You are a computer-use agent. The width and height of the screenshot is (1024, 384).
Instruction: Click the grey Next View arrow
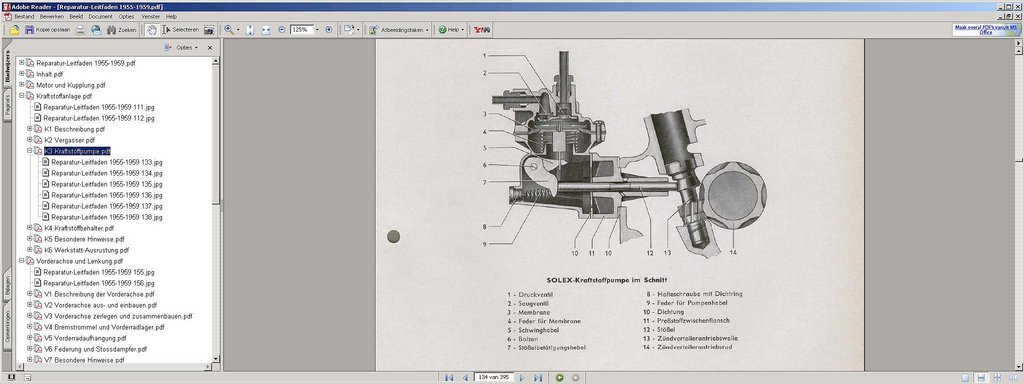(575, 377)
